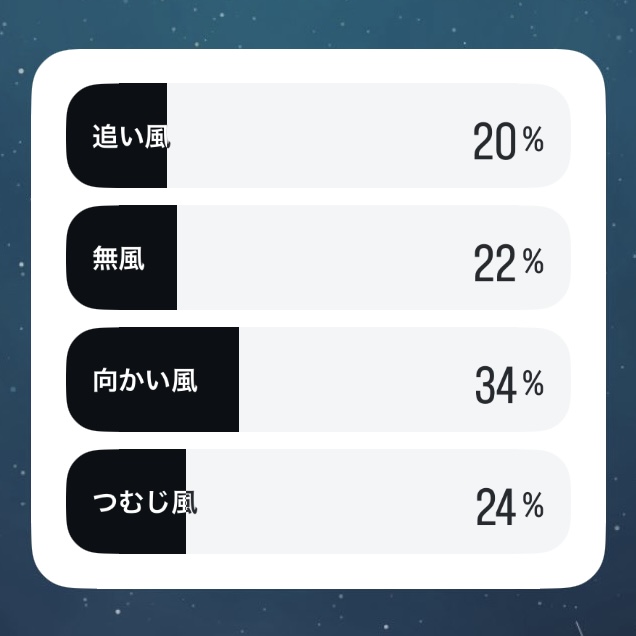Click the 20 vote percentage number

point(494,144)
